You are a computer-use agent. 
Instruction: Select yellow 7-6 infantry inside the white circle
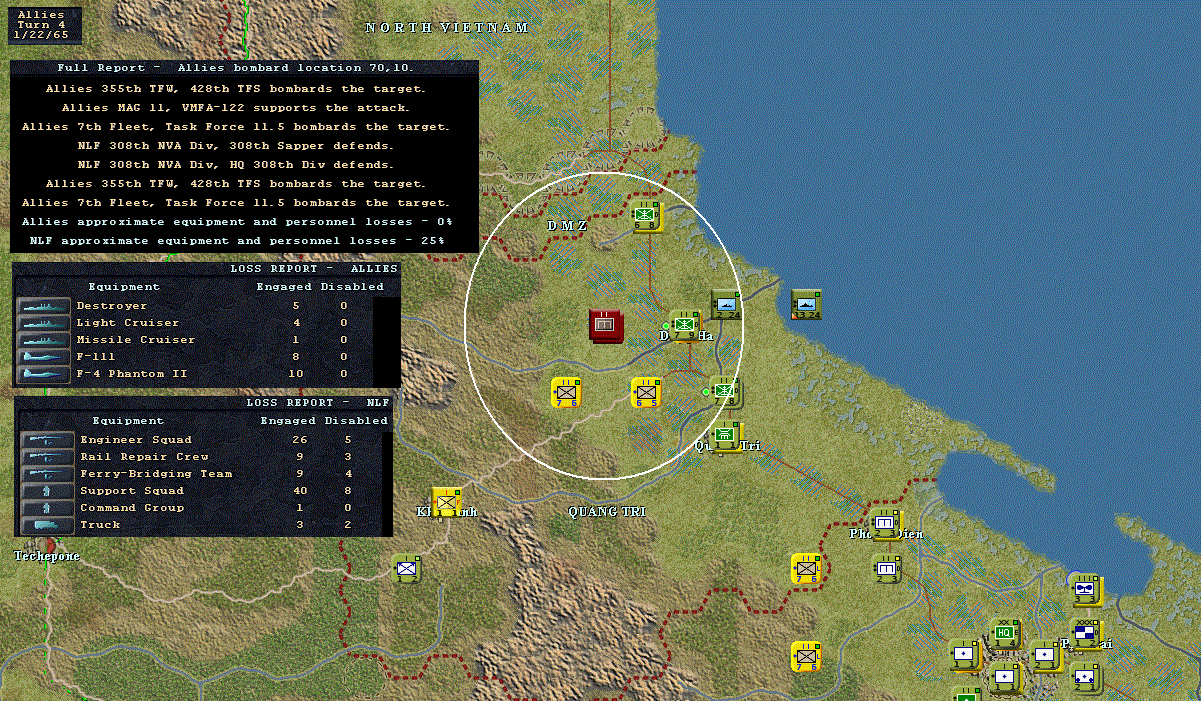567,392
